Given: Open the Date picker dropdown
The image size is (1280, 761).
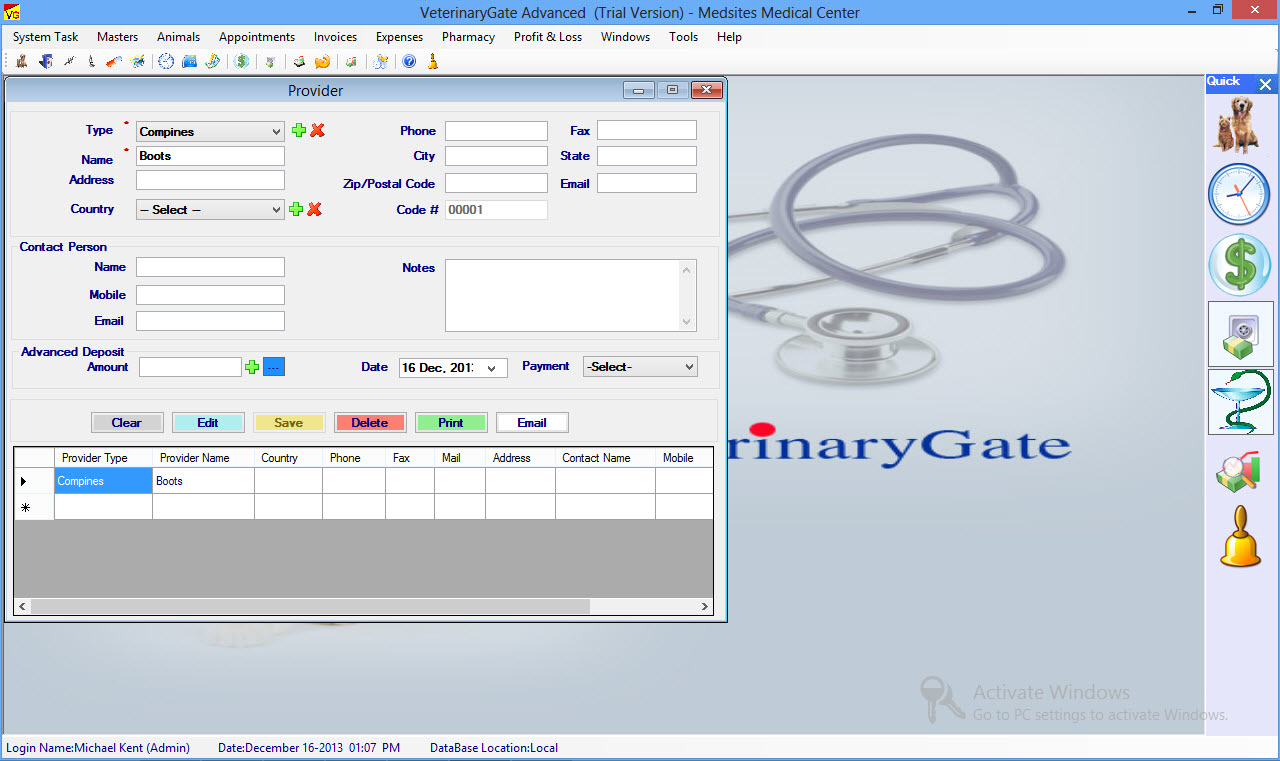Looking at the screenshot, I should 491,368.
